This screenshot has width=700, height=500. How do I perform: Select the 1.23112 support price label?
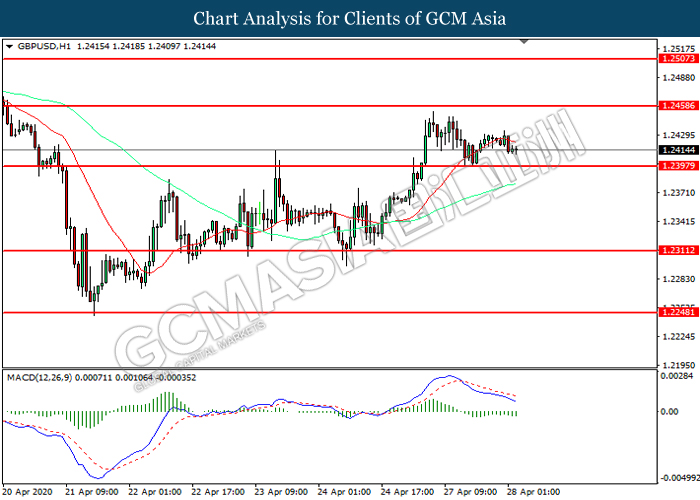(678, 250)
